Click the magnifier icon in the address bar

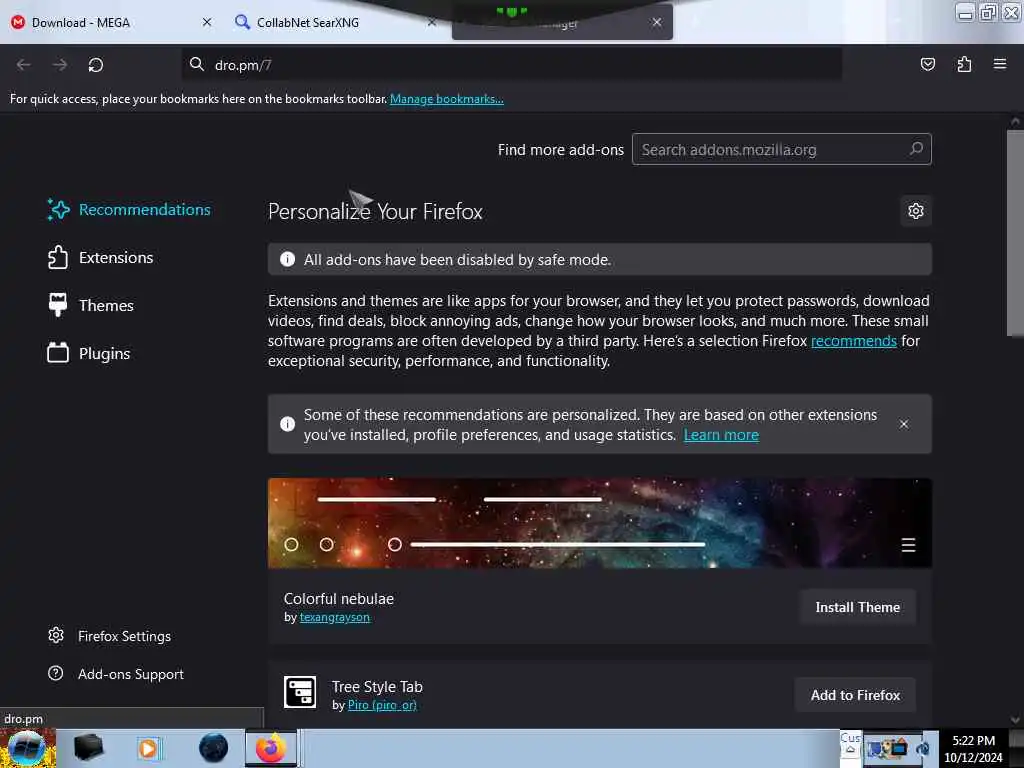tap(197, 64)
